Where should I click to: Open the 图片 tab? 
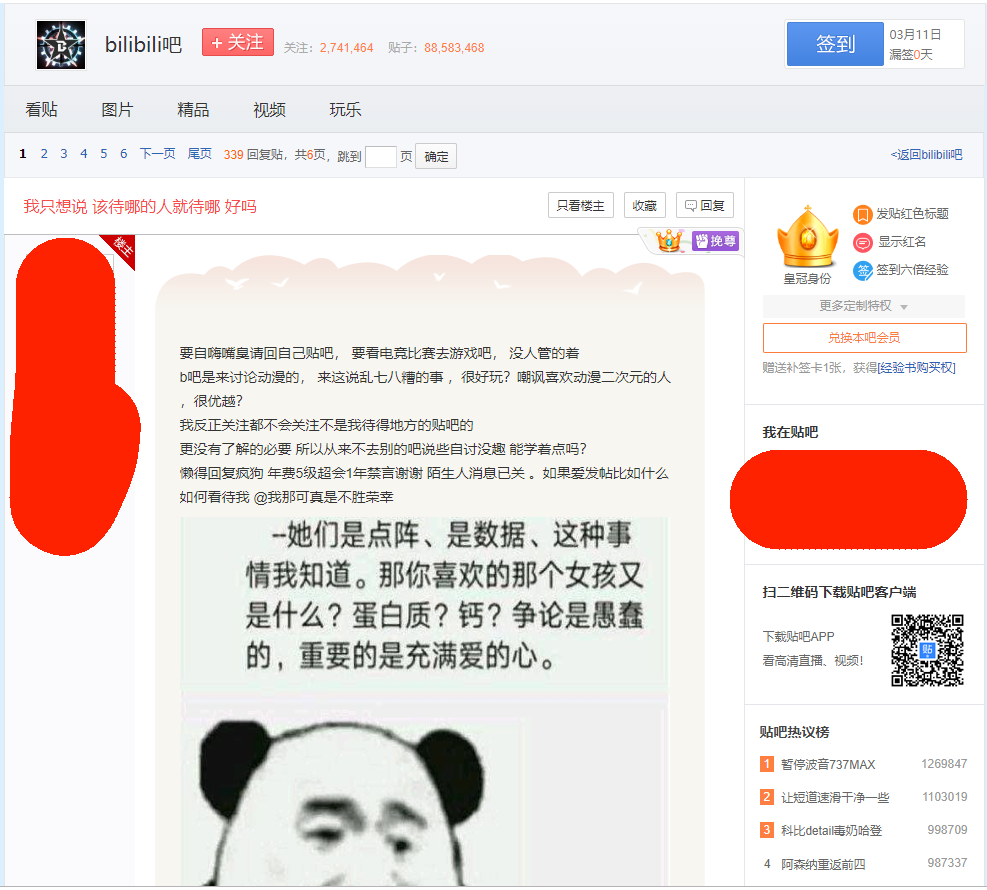pyautogui.click(x=117, y=110)
